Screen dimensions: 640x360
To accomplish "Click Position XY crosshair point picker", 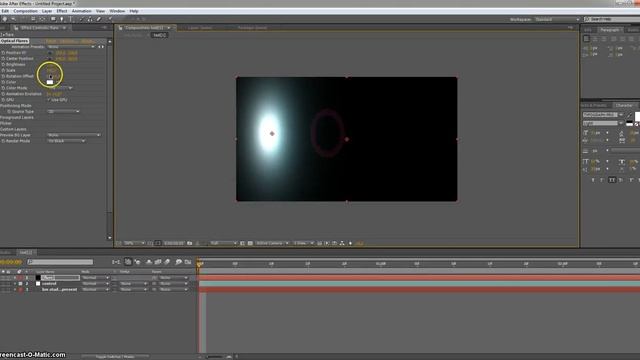I will click(50, 53).
